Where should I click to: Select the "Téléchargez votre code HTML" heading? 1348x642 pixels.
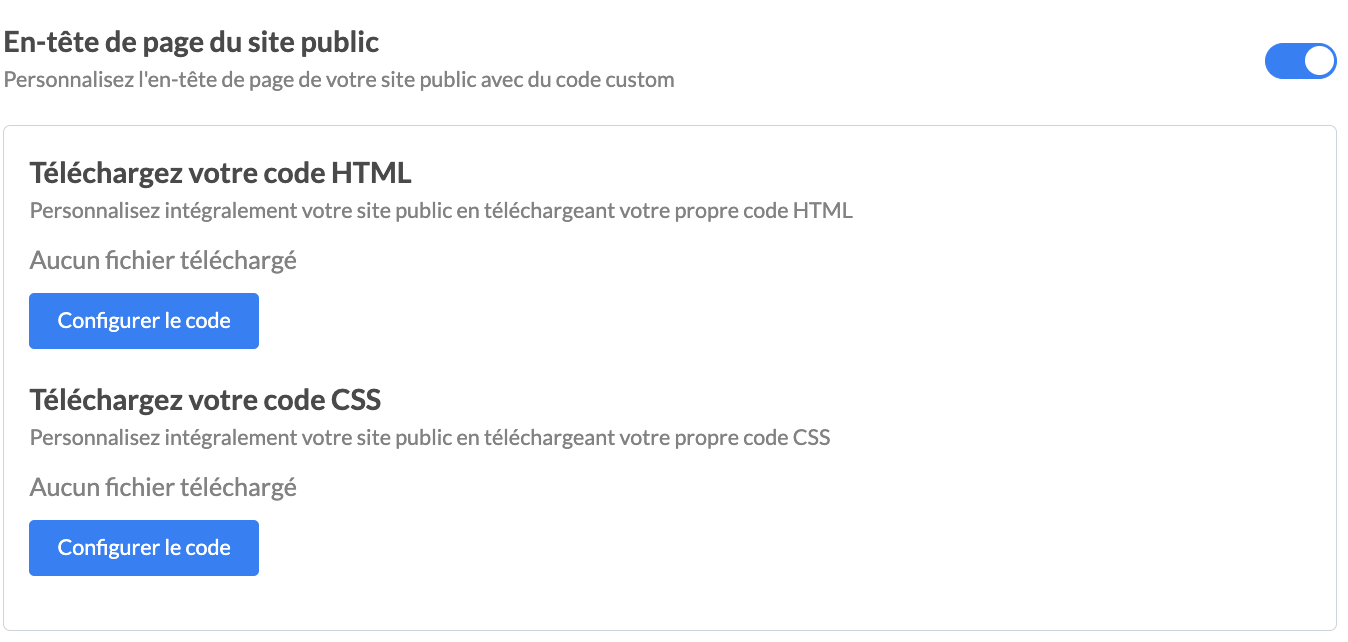[x=221, y=173]
